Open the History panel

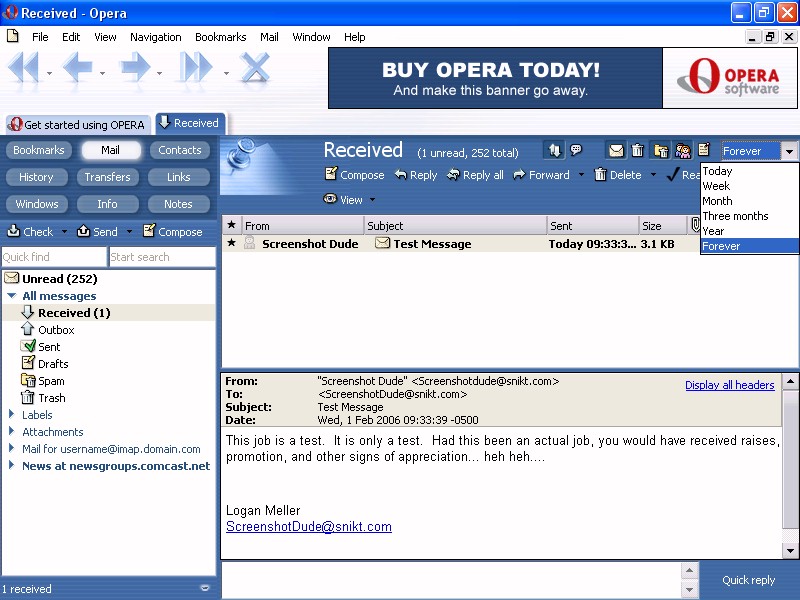pyautogui.click(x=36, y=177)
